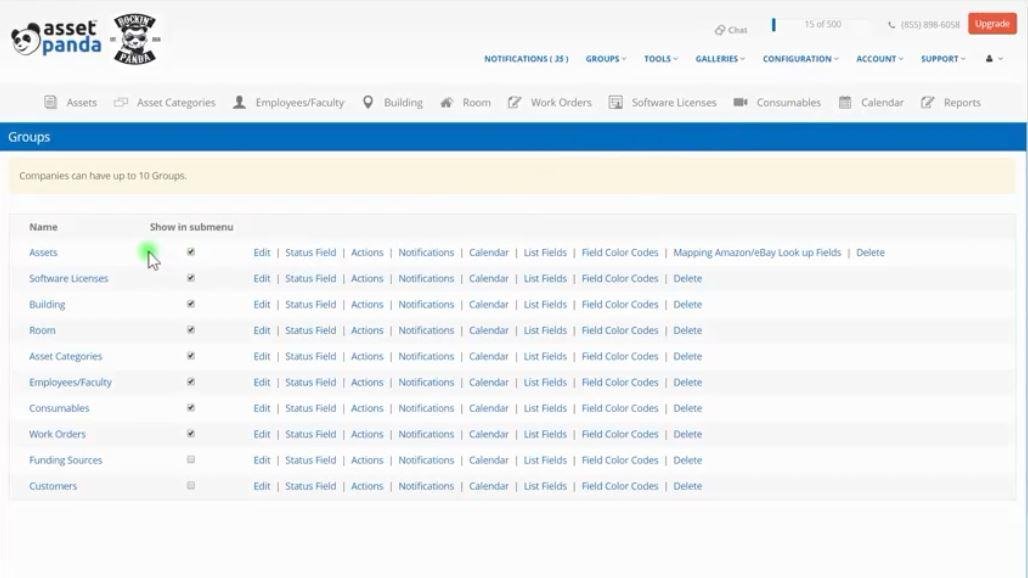Click the Consumables camera icon
This screenshot has width=1028, height=578.
click(740, 102)
